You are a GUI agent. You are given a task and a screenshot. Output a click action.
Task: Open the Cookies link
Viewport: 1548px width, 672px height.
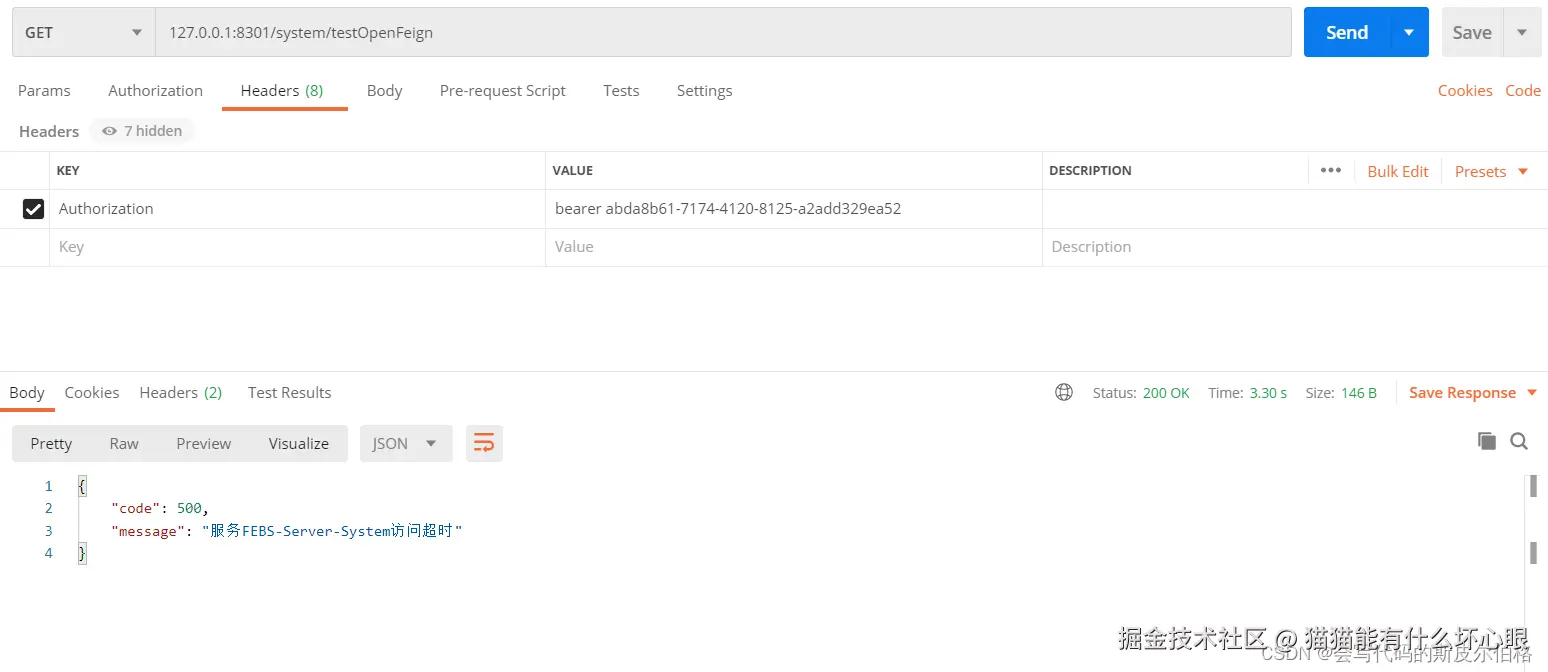point(1464,90)
